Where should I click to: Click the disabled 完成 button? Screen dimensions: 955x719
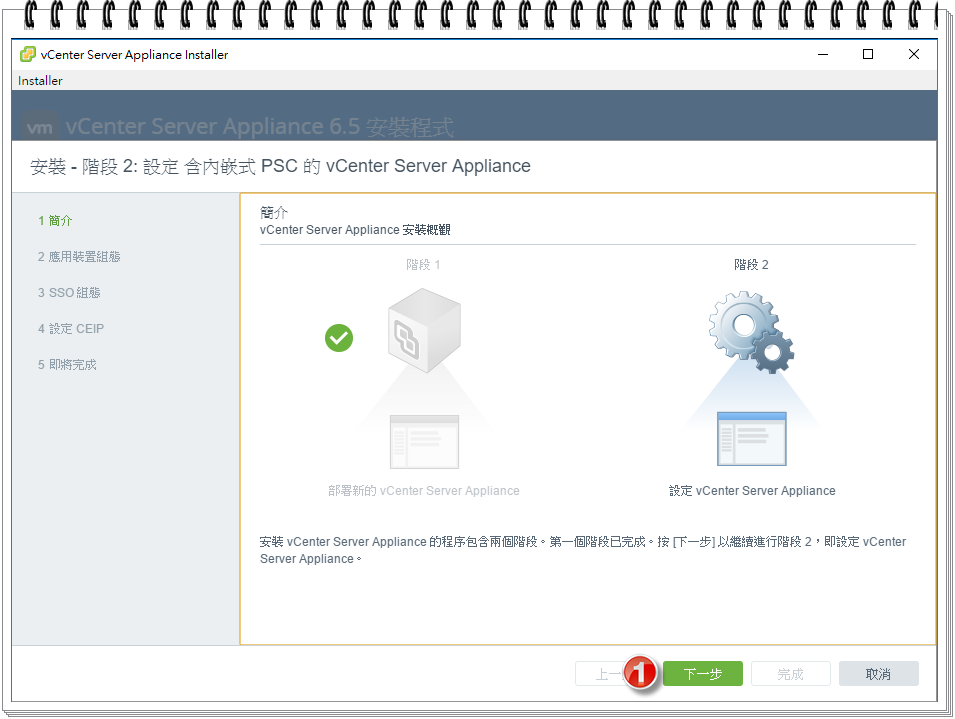pos(790,673)
